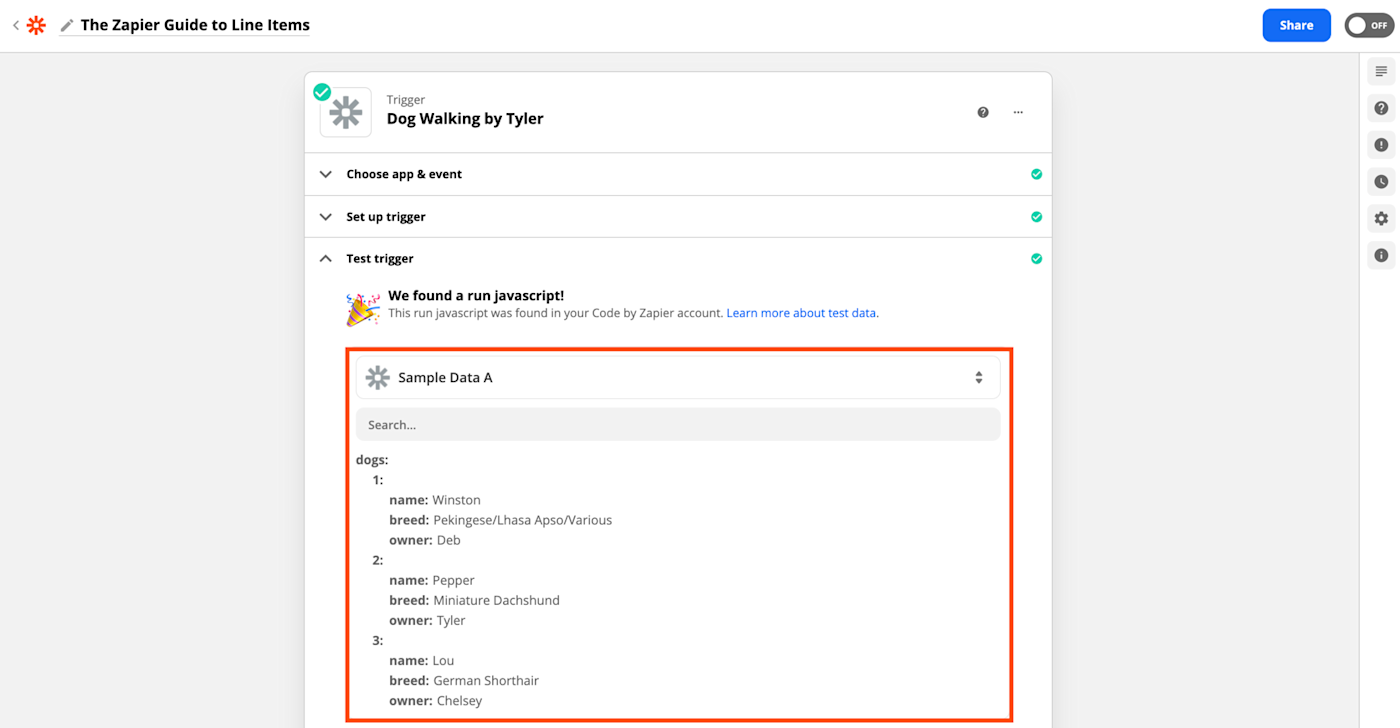The width and height of the screenshot is (1400, 728).
Task: Click the up-down arrows of sample selector
Action: 979,377
